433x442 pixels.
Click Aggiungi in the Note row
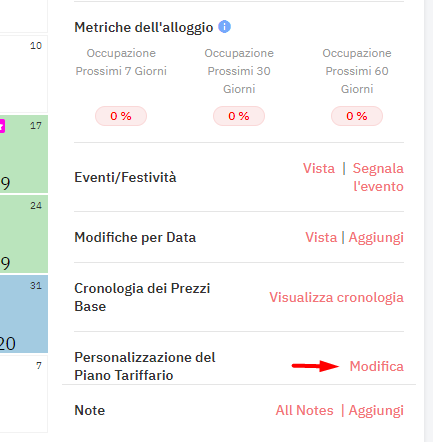pos(376,410)
